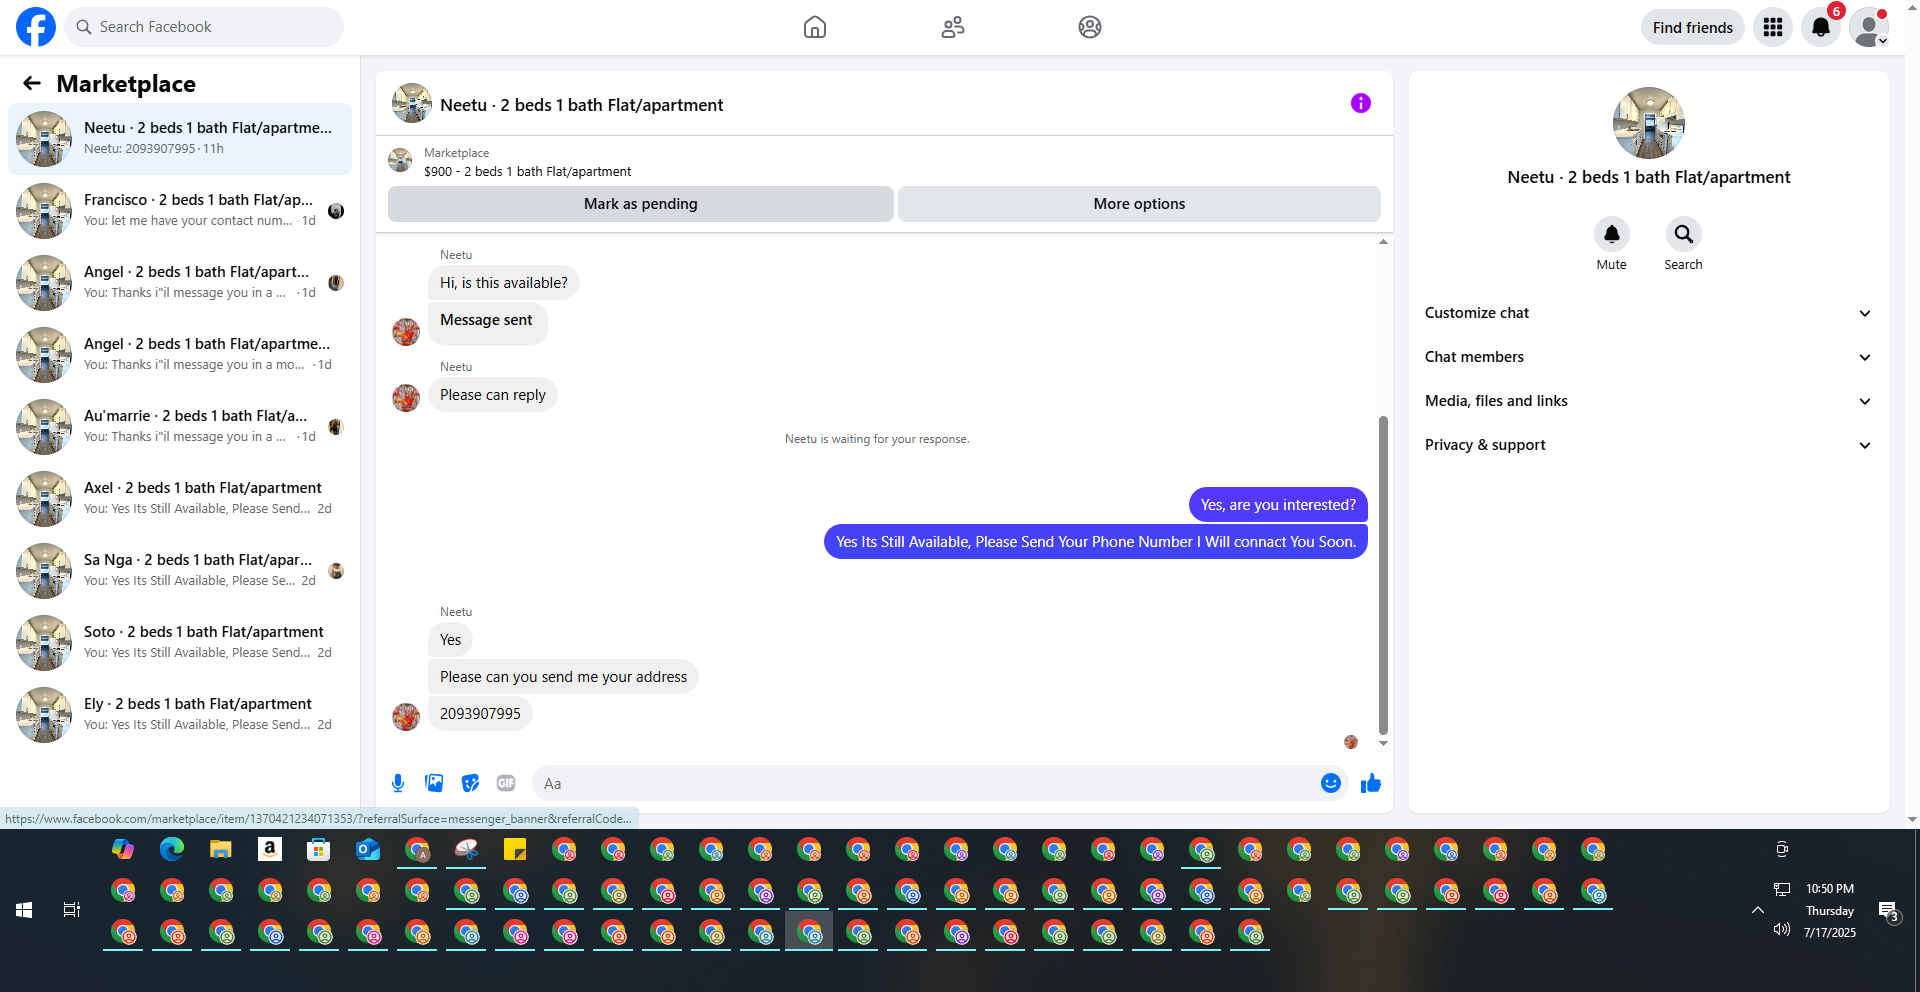Click the back arrow beside Marketplace
The width and height of the screenshot is (1920, 992).
[32, 83]
